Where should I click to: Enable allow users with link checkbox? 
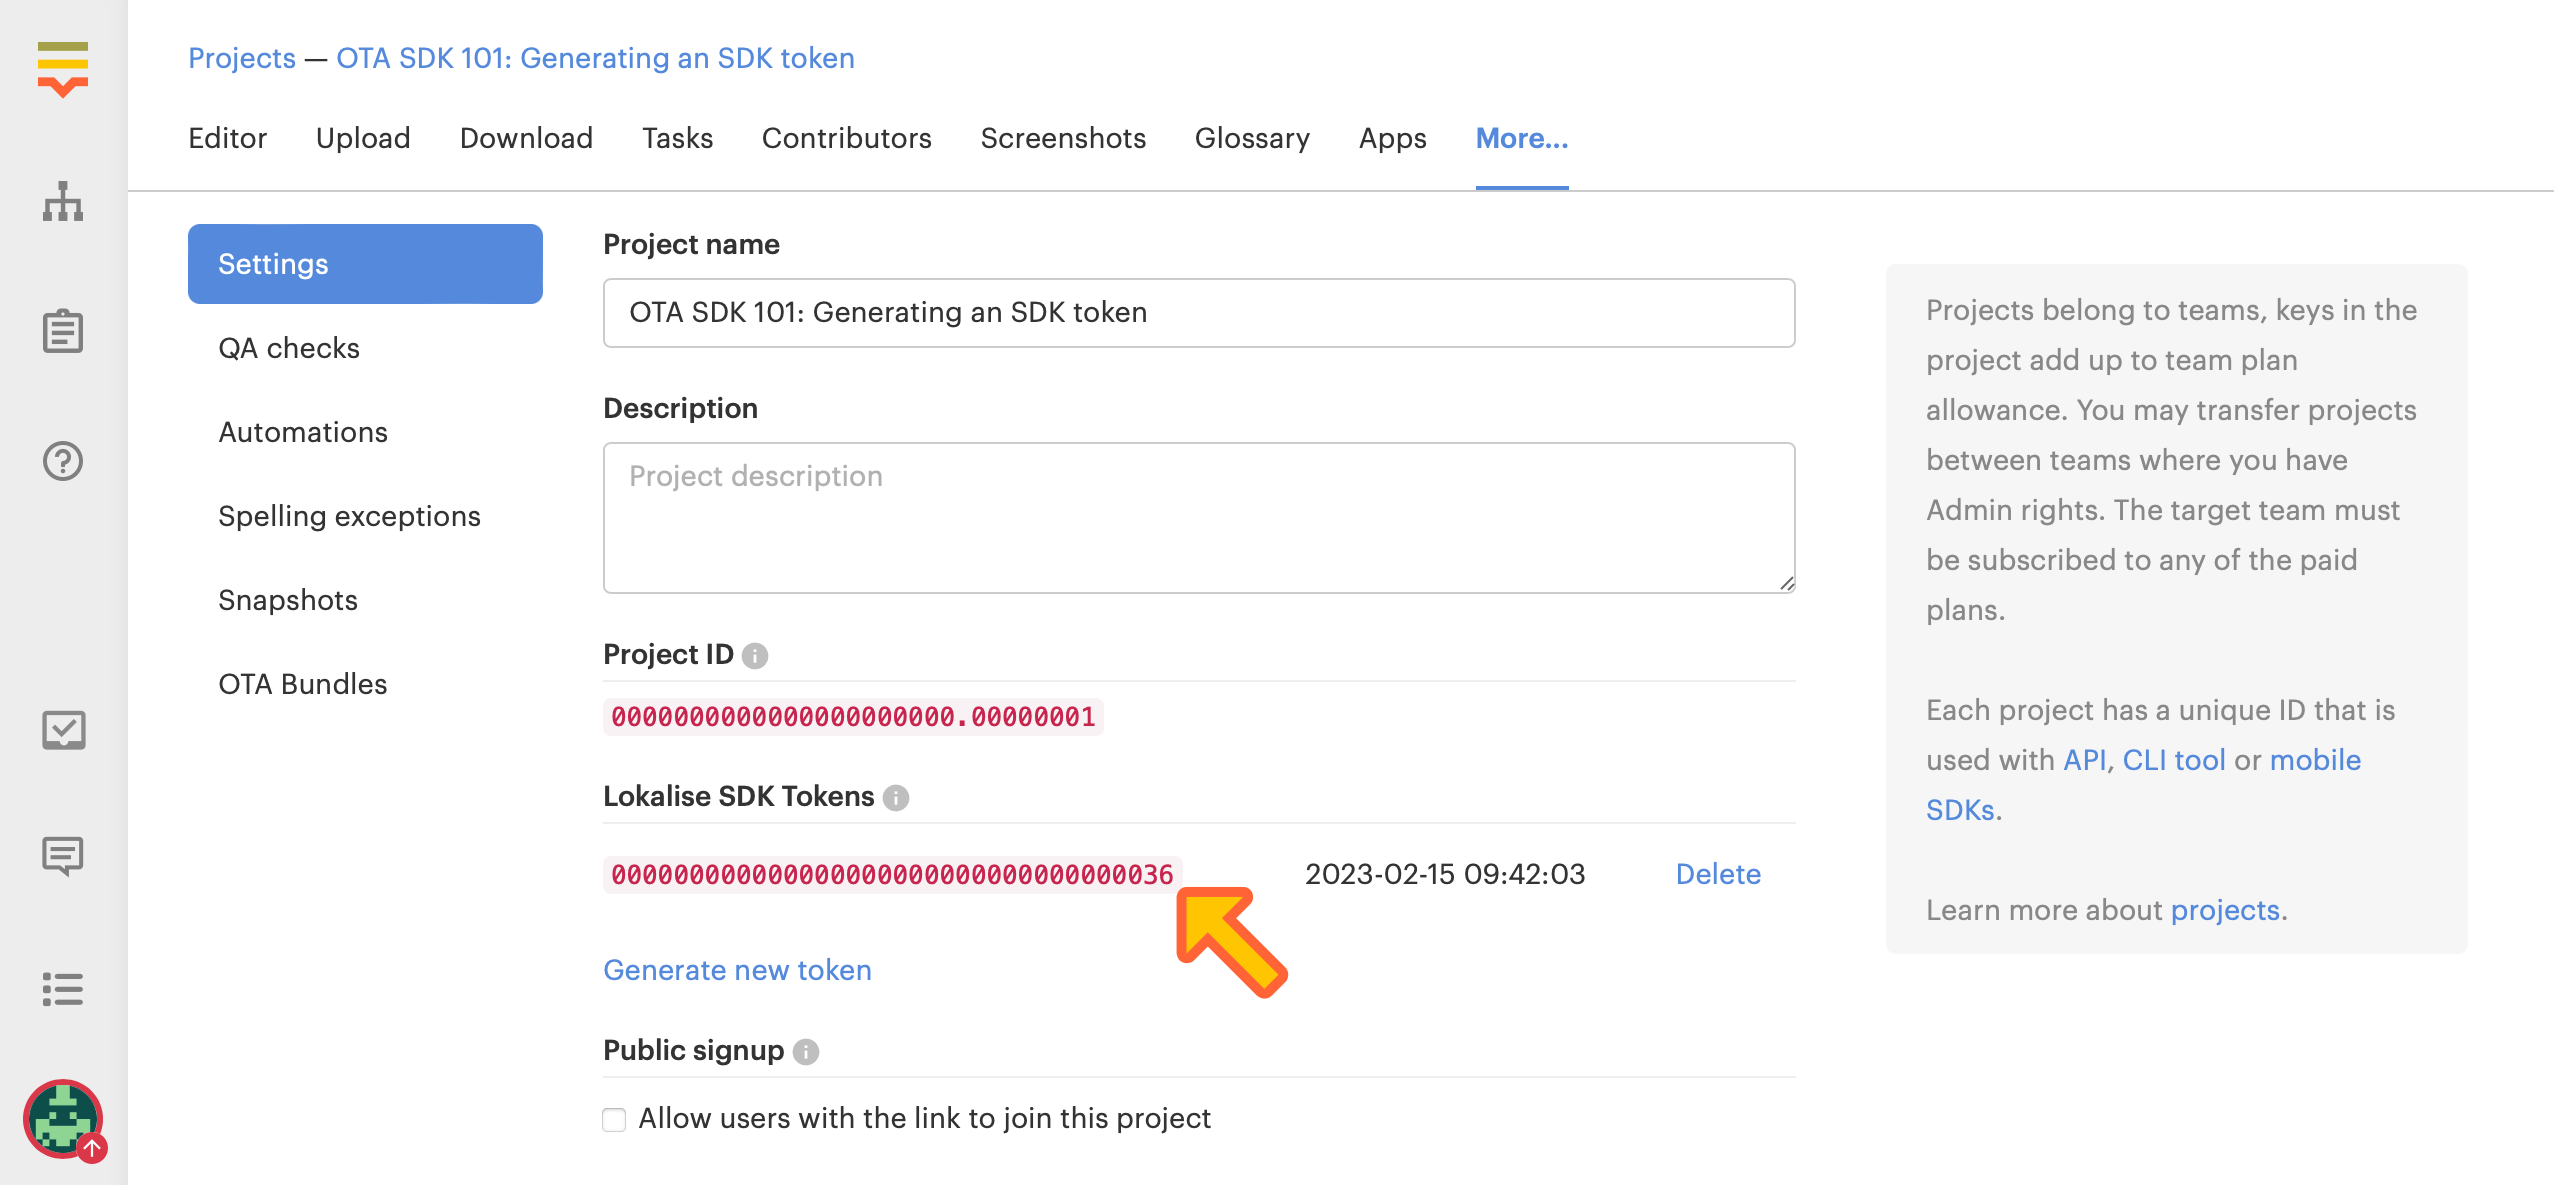click(614, 1119)
